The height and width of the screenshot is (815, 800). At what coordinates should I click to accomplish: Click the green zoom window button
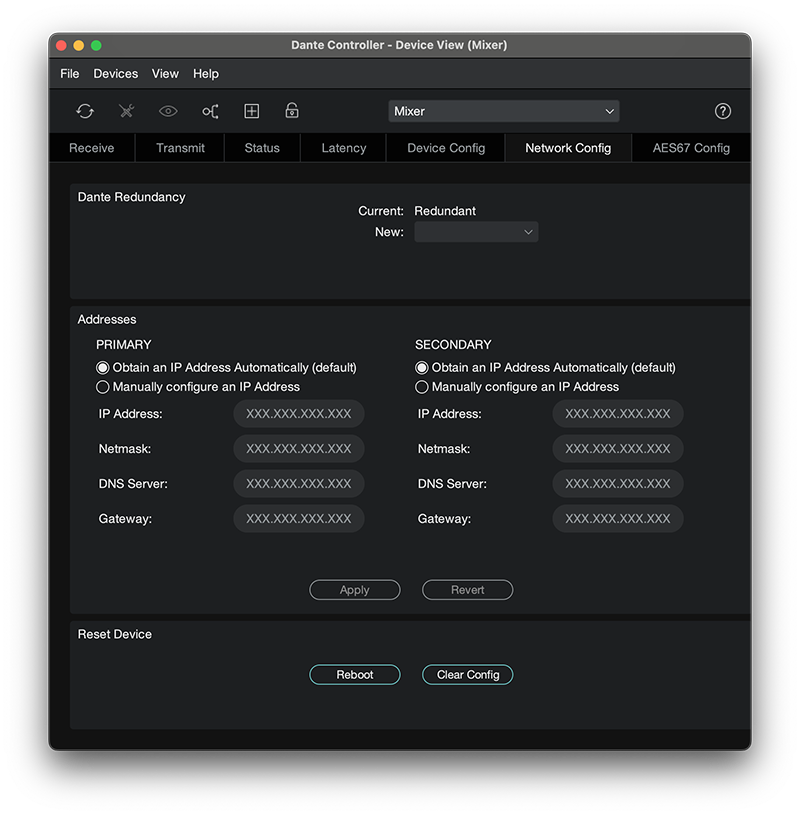point(96,45)
